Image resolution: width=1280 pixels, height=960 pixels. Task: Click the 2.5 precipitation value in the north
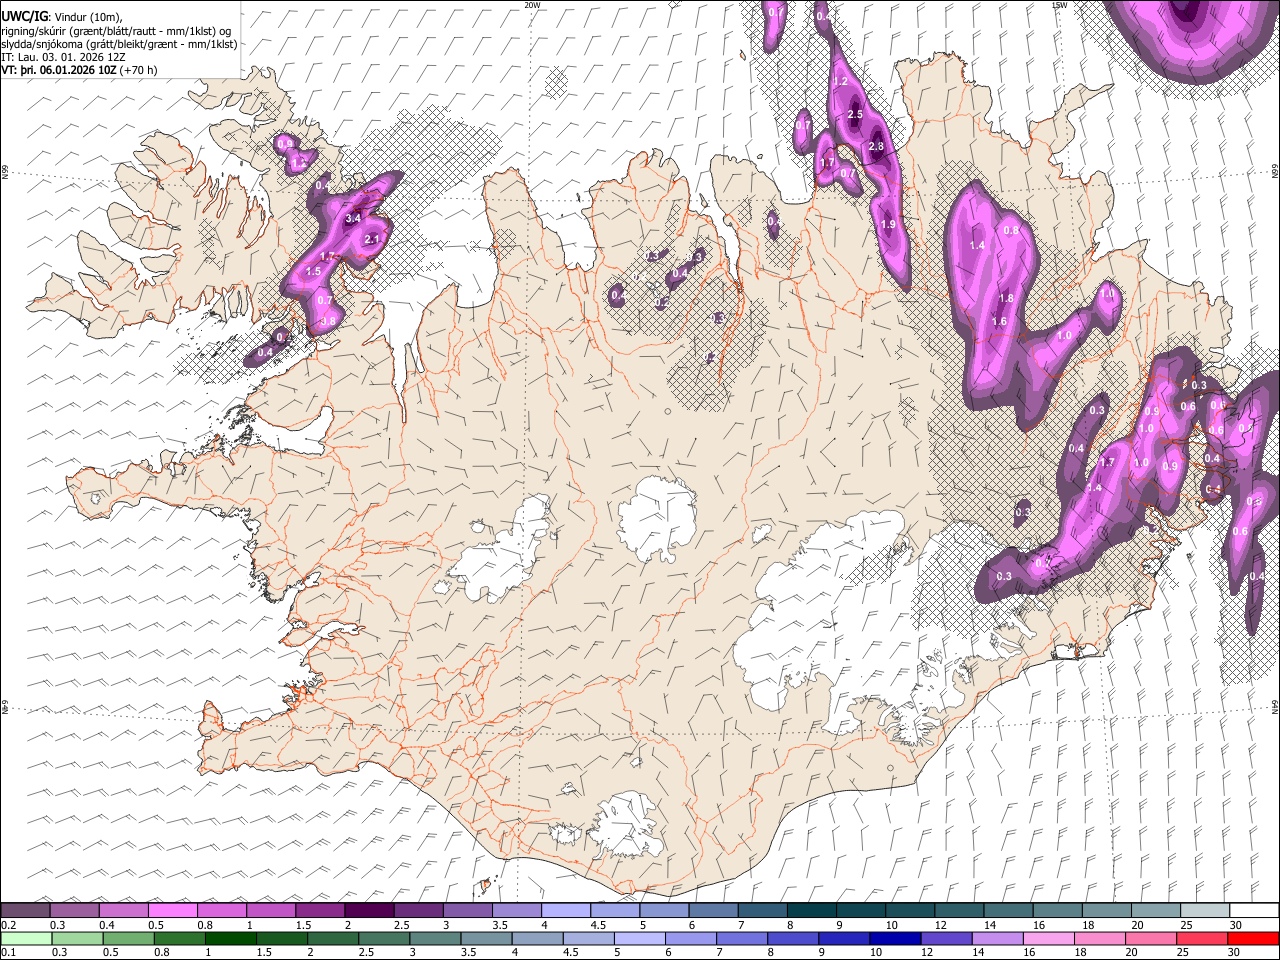click(x=855, y=115)
